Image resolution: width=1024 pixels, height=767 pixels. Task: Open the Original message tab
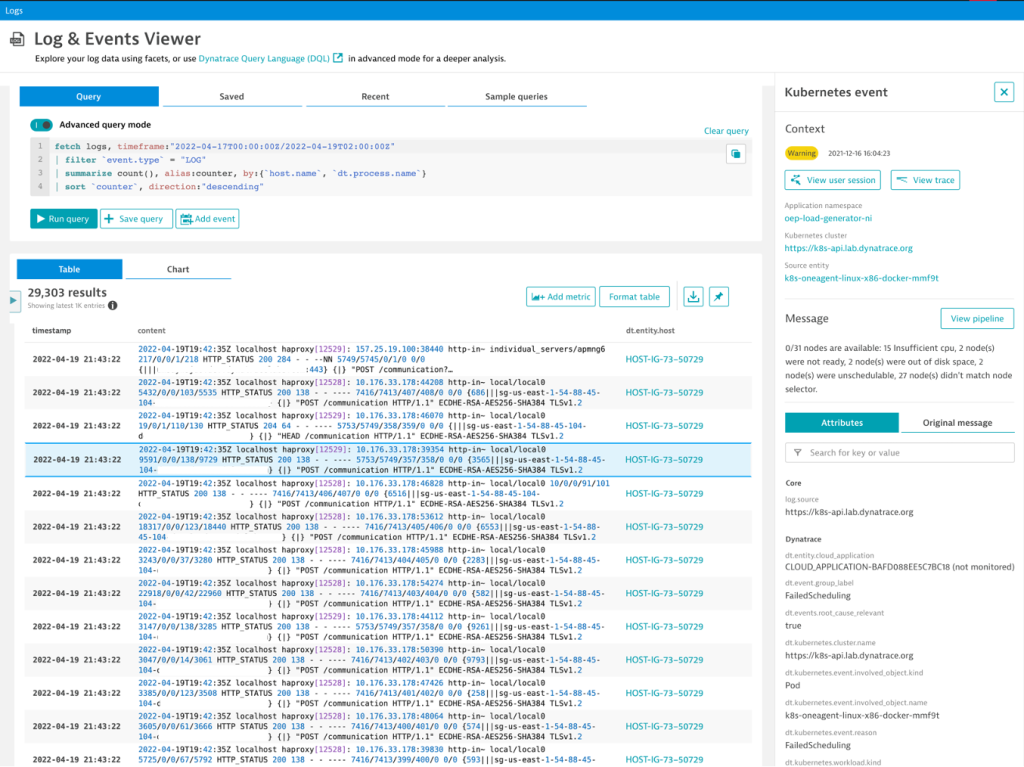[957, 423]
